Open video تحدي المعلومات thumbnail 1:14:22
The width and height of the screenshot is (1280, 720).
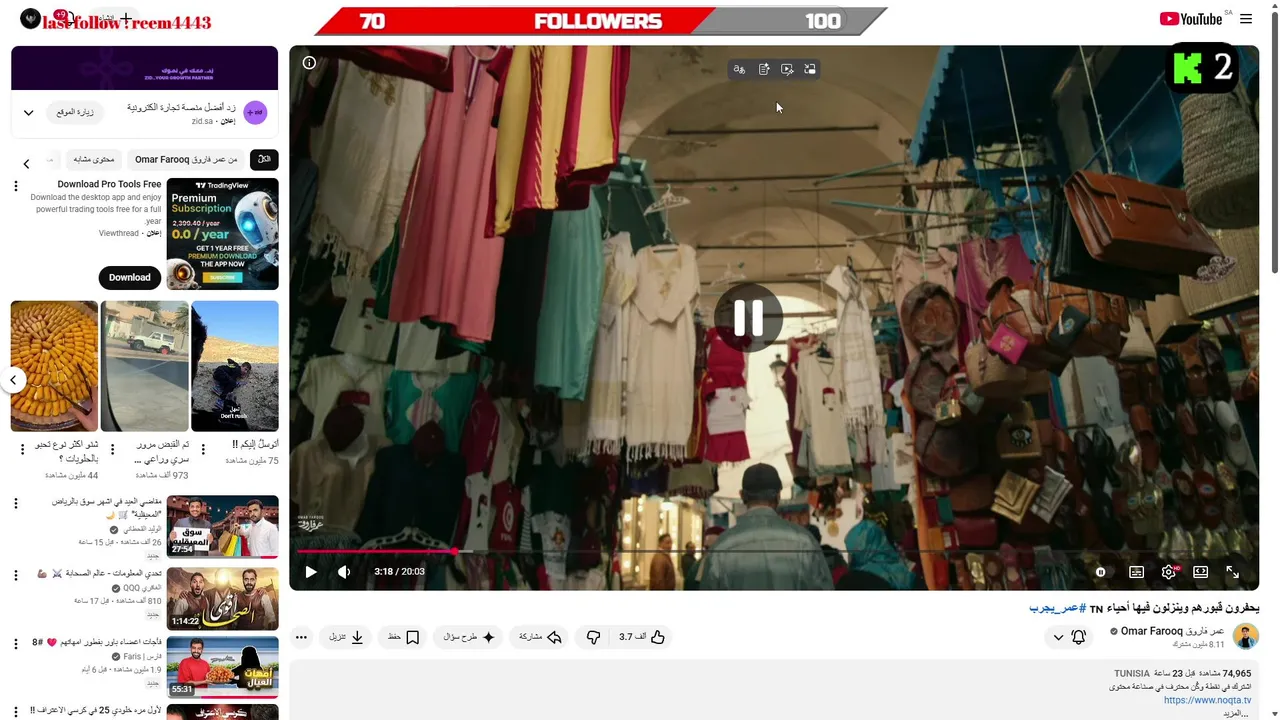coord(222,598)
